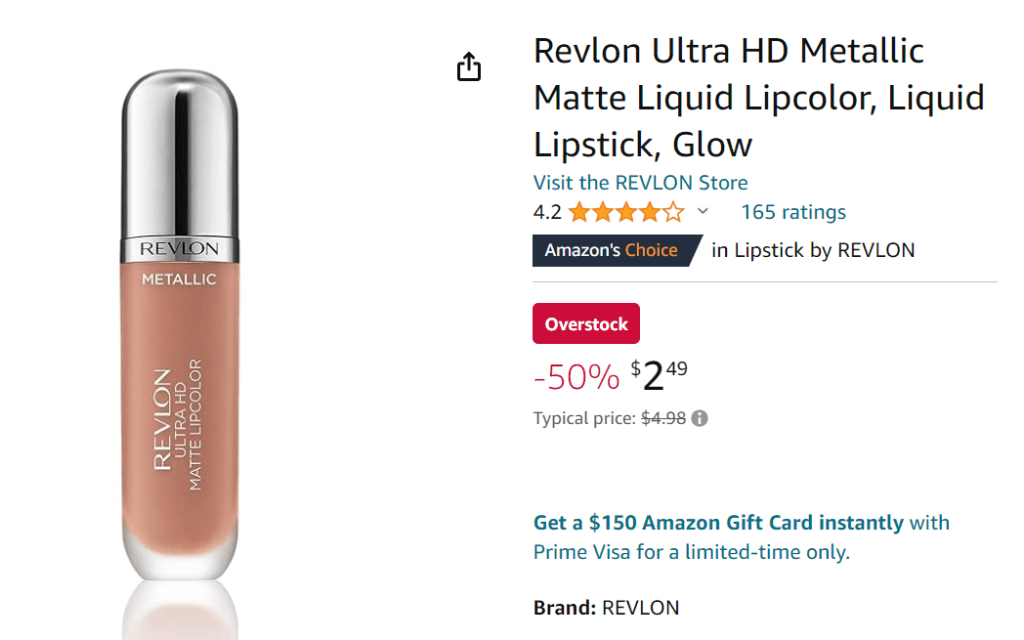This screenshot has height=640, width=1024.
Task: Click the red Overstock badge
Action: (586, 324)
